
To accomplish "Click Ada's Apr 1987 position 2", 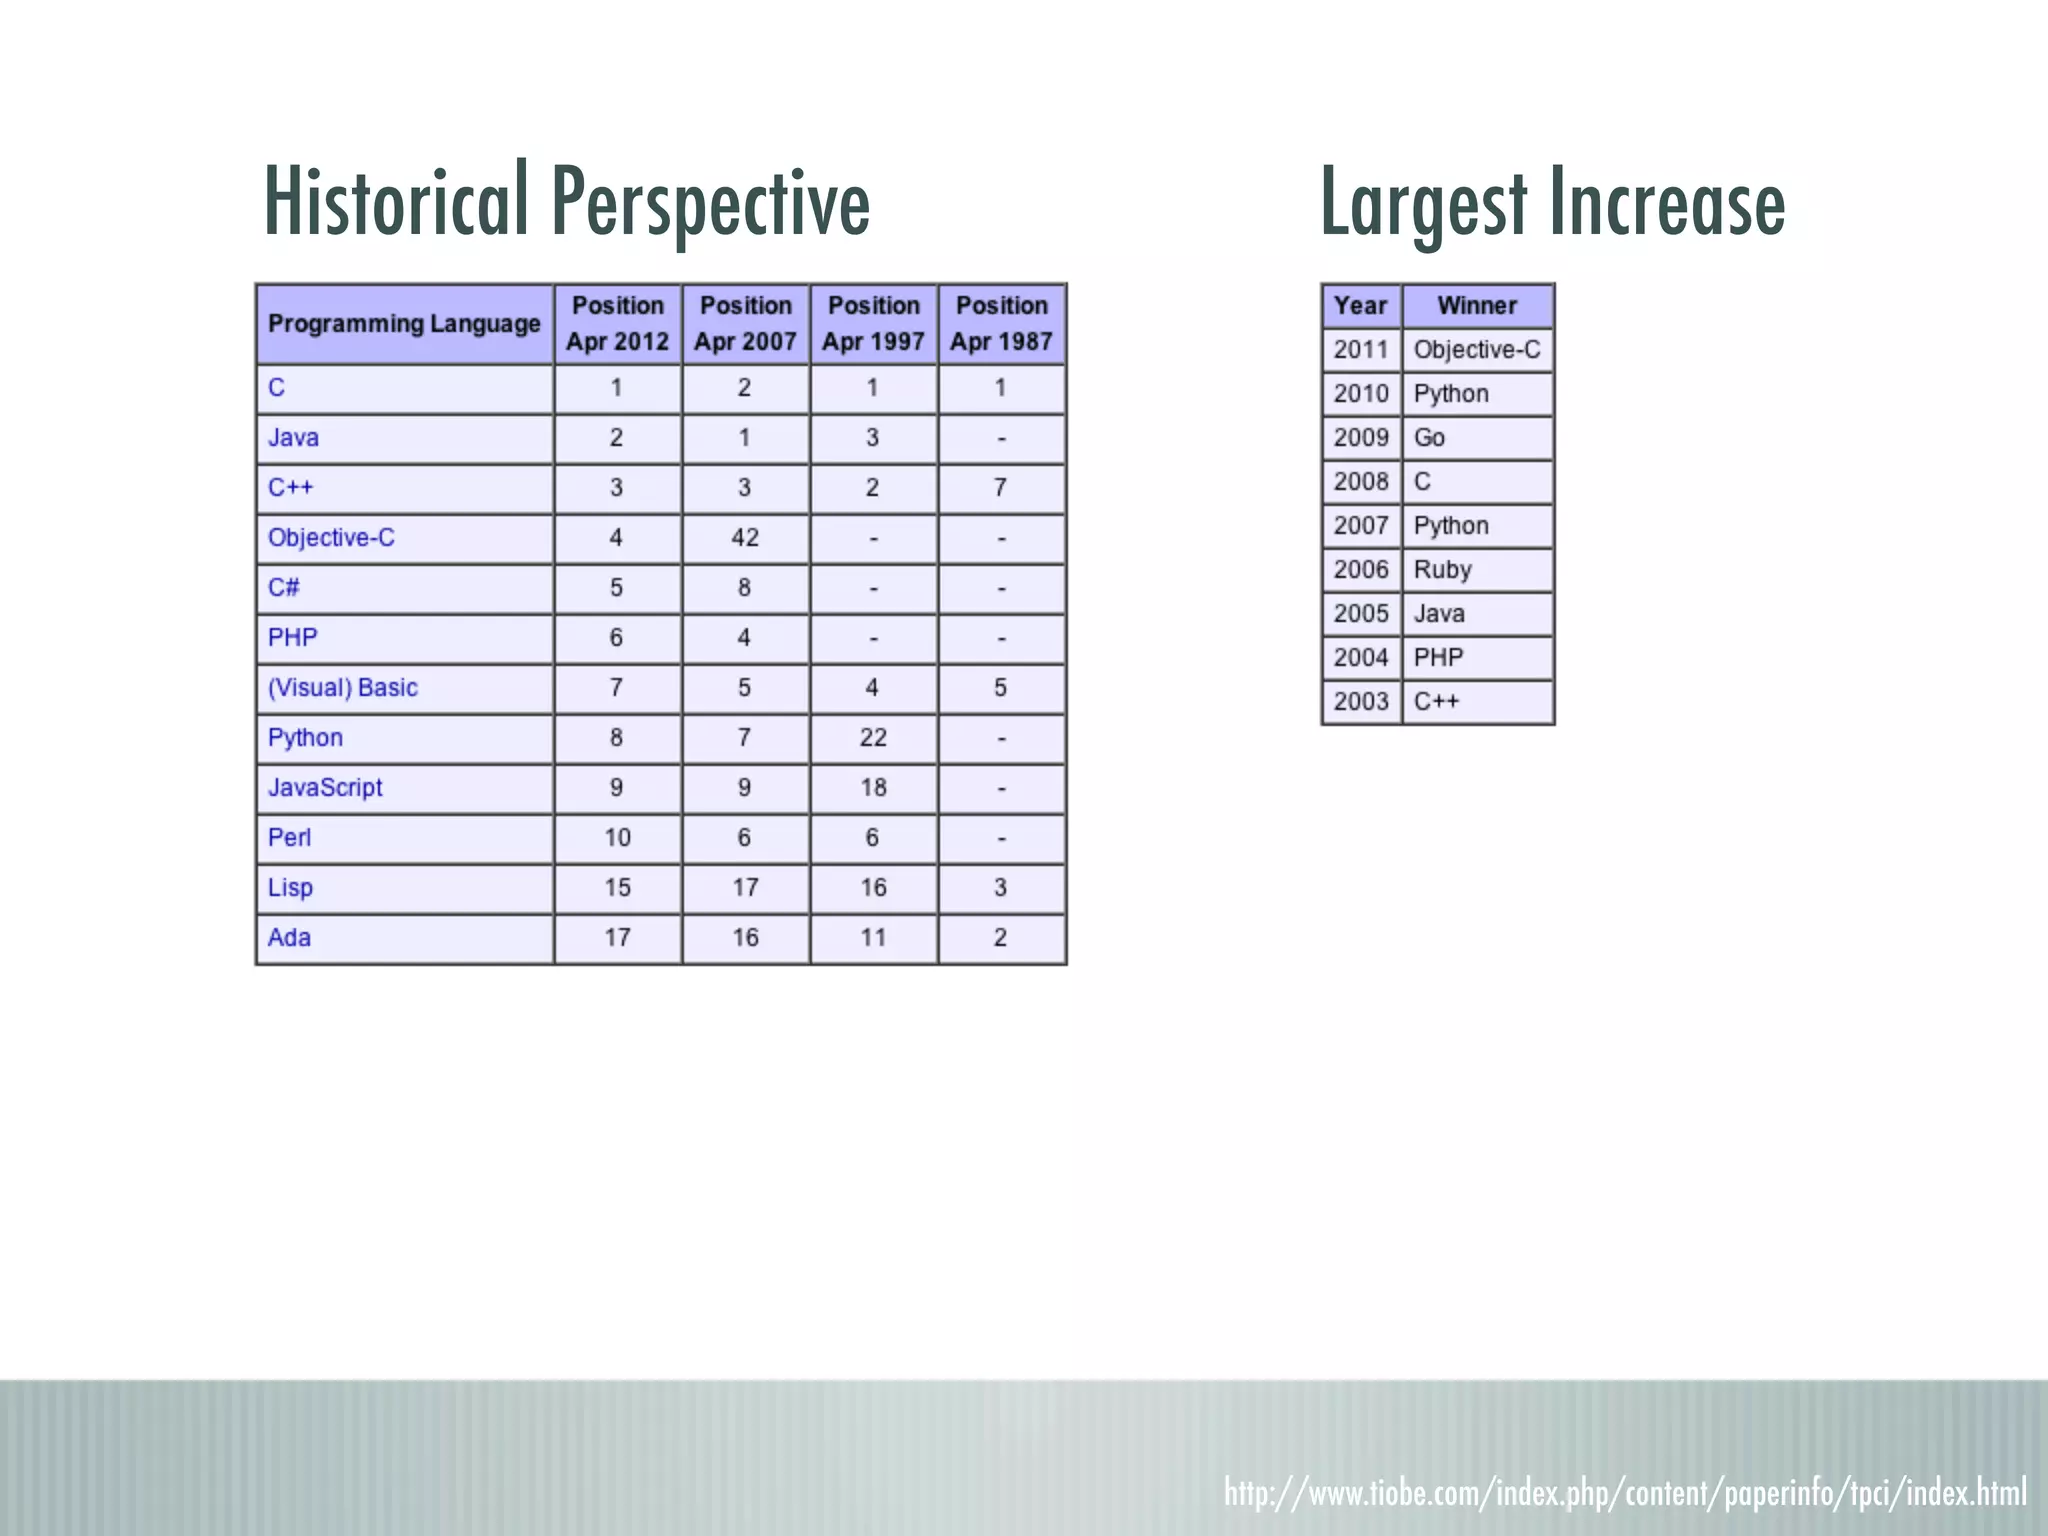I will coord(1002,939).
